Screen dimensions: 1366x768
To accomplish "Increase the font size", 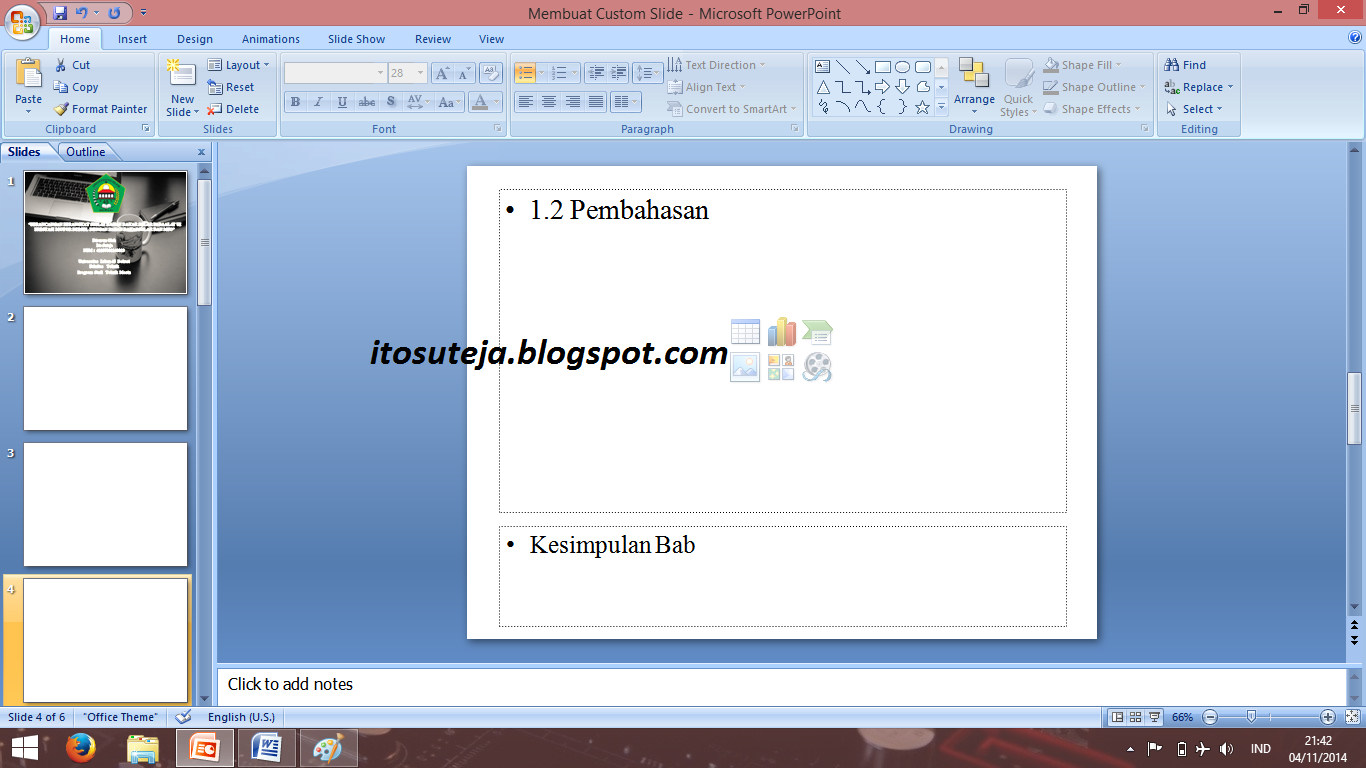I will 442,73.
